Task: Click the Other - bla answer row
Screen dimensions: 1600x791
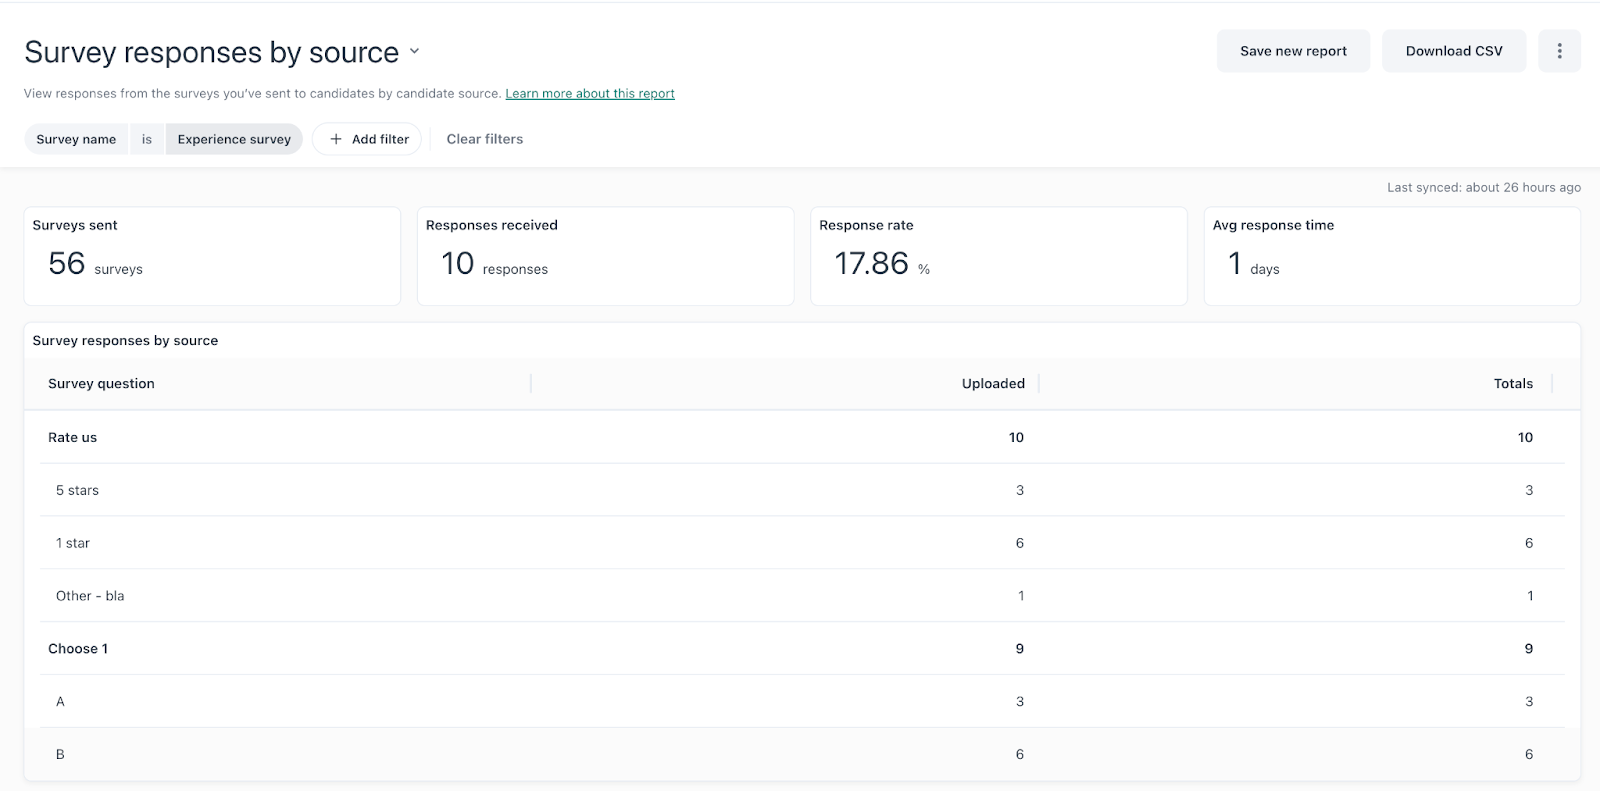Action: 90,596
